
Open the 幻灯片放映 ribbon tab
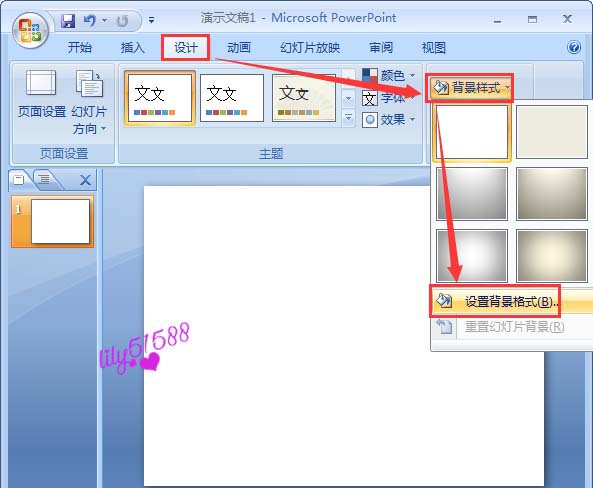tap(310, 48)
